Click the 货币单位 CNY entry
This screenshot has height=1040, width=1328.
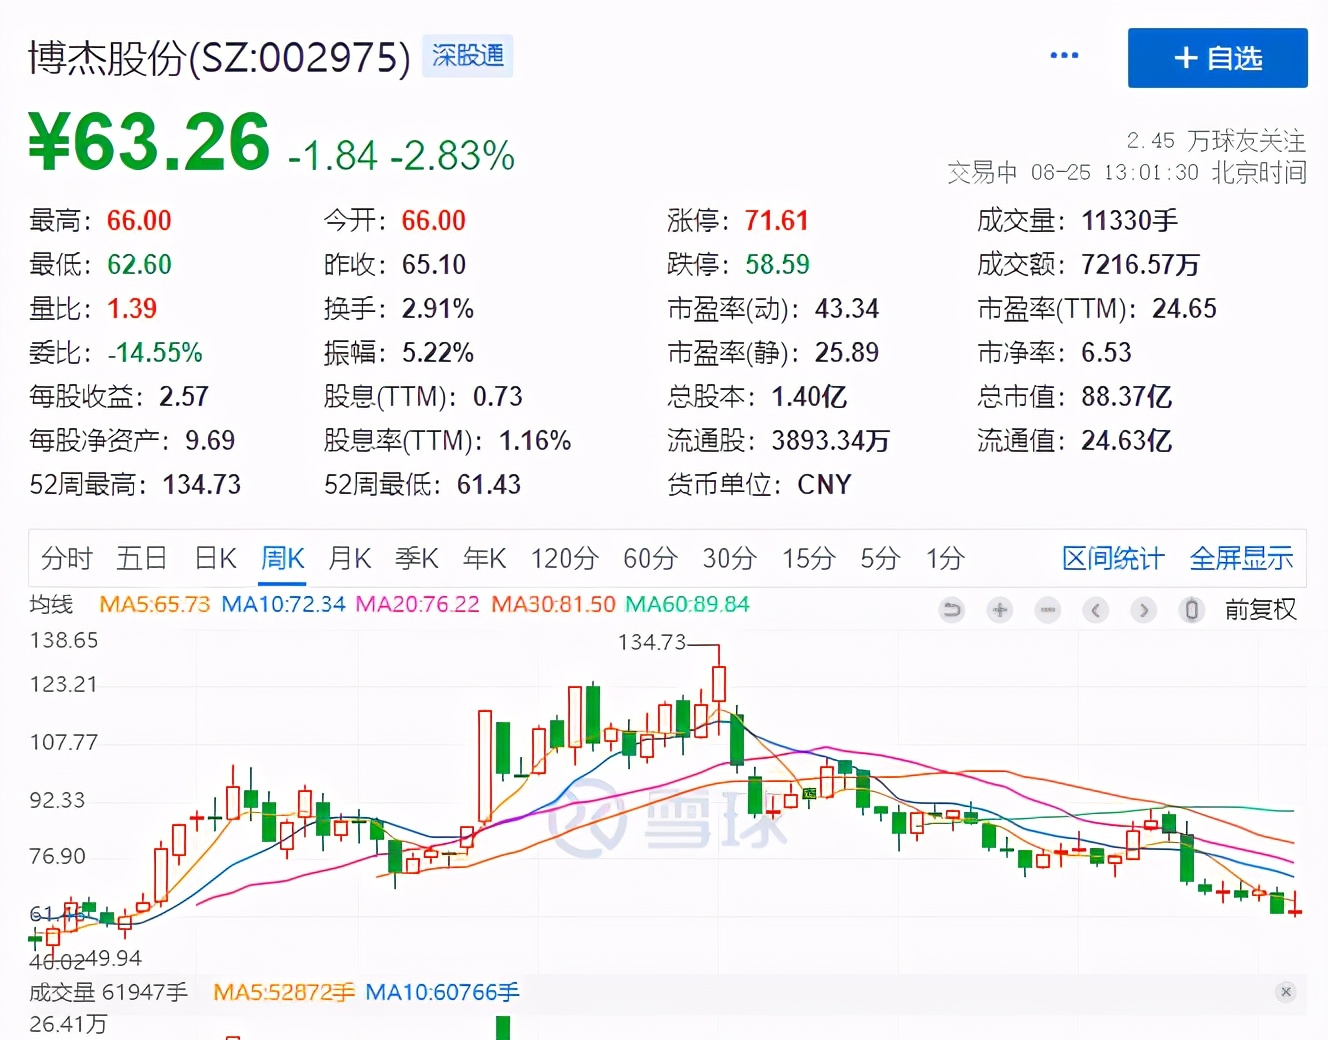759,484
